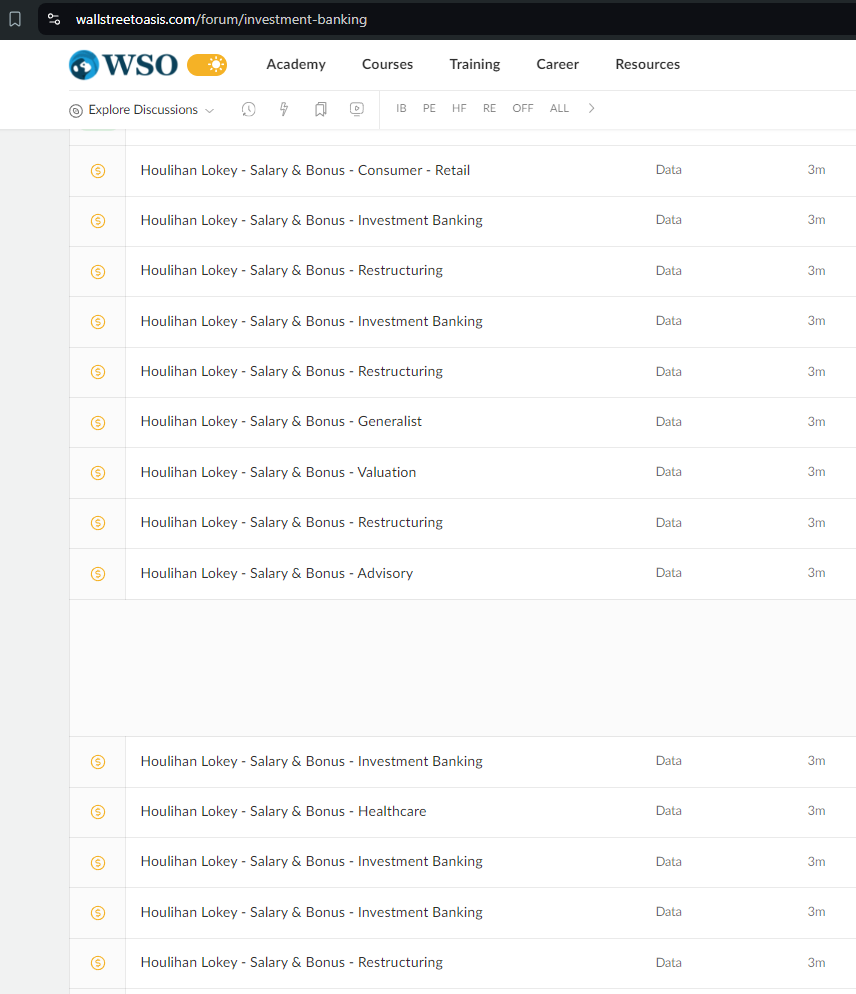
Task: Open Houlihan Lokey Healthcare thread
Action: [x=283, y=811]
